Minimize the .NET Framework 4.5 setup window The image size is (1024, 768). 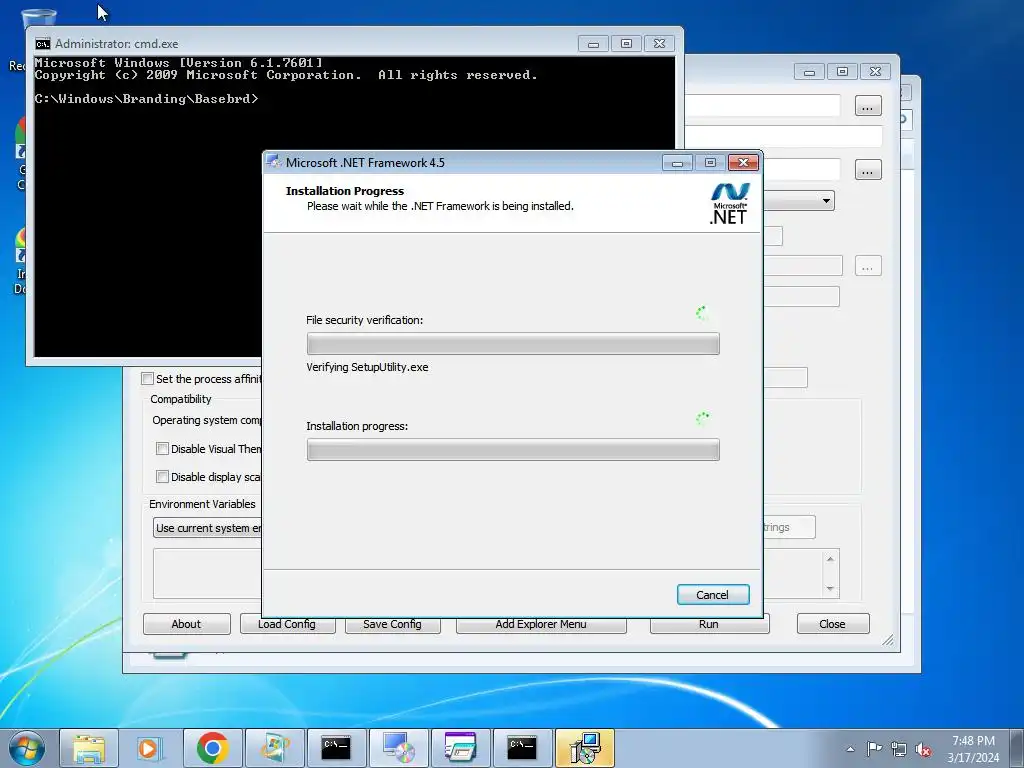(677, 163)
